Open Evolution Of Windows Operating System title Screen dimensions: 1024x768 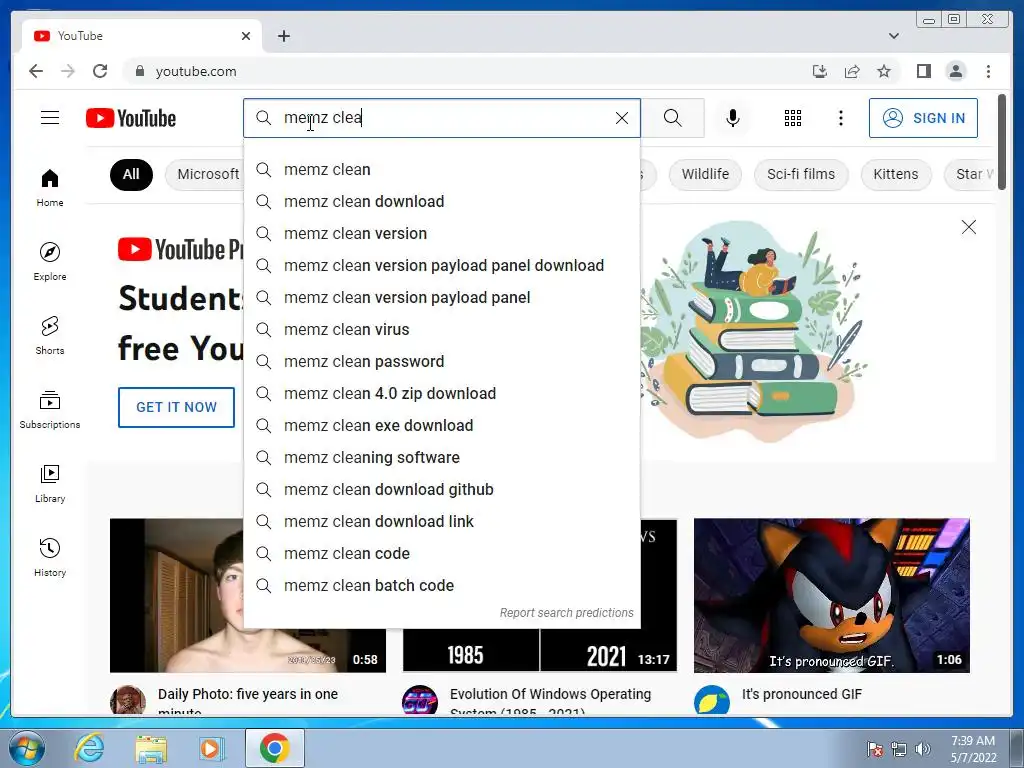[x=550, y=702]
